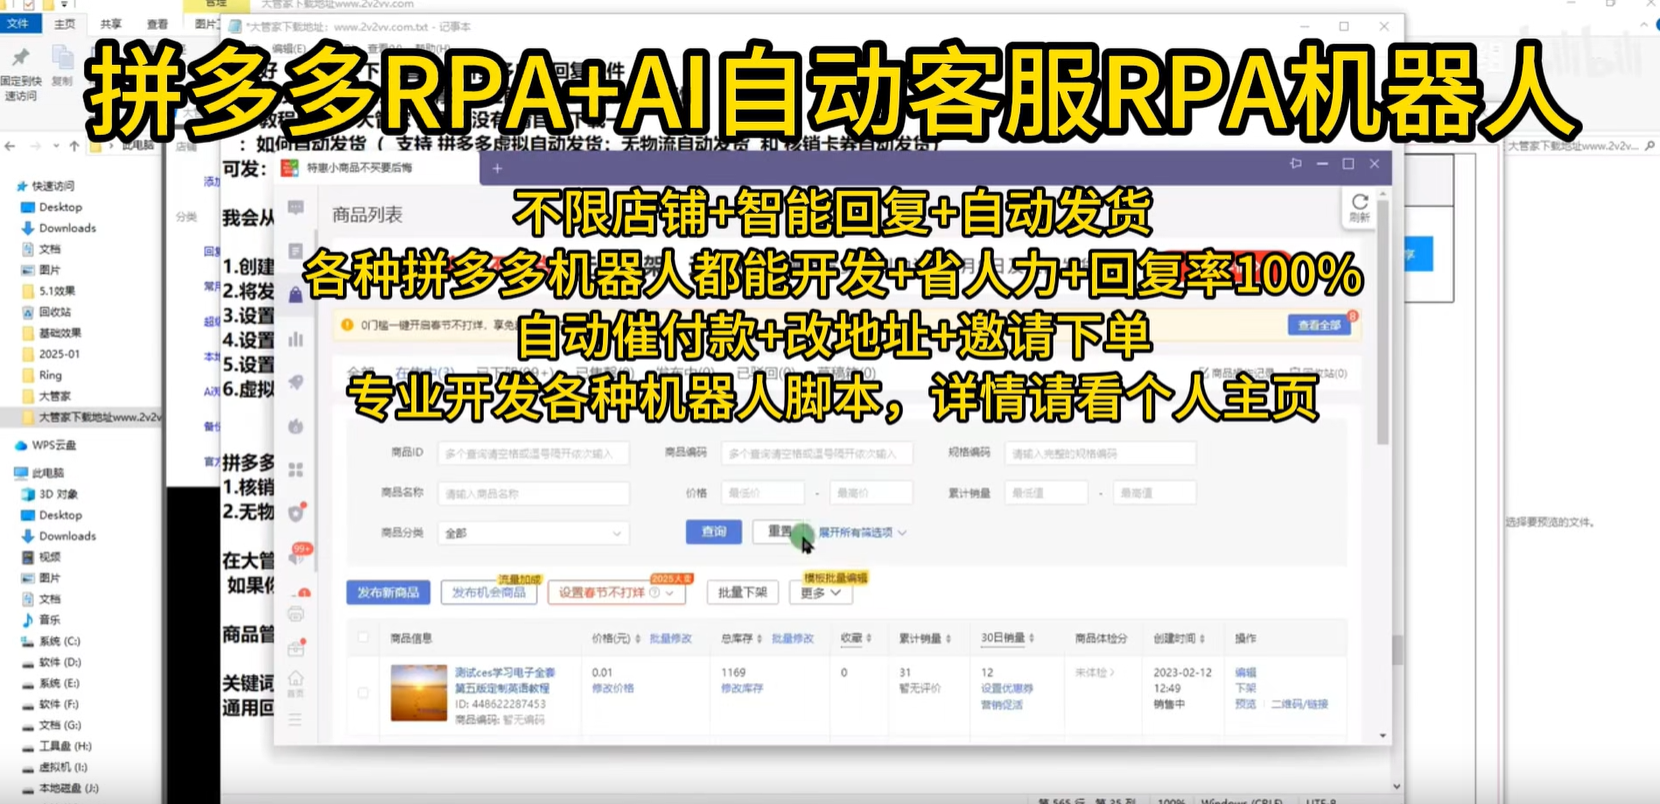1660x804 pixels.
Task: Open the 更多 dropdown button
Action: click(x=820, y=593)
